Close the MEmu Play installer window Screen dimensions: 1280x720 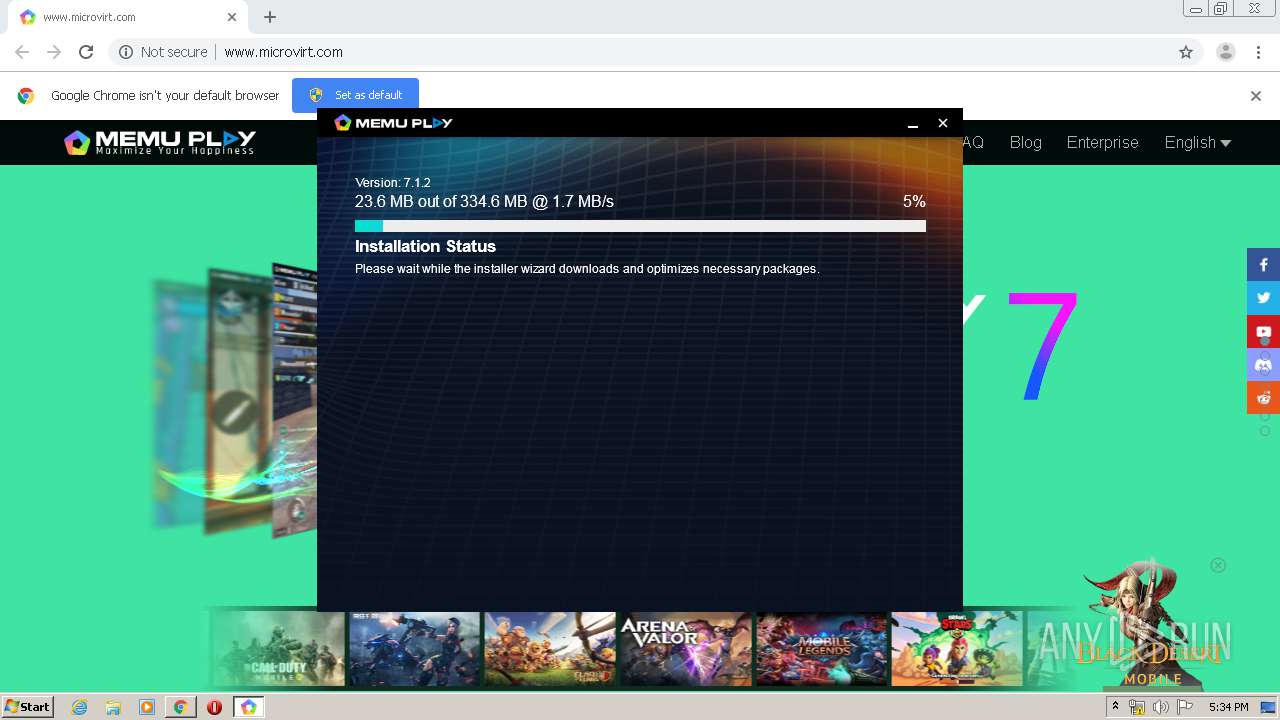click(x=942, y=123)
